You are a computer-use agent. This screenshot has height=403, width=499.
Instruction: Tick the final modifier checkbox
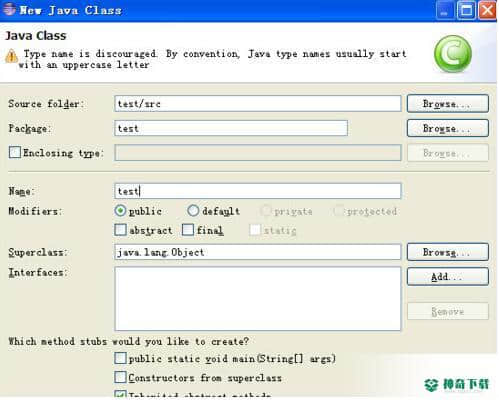(188, 230)
